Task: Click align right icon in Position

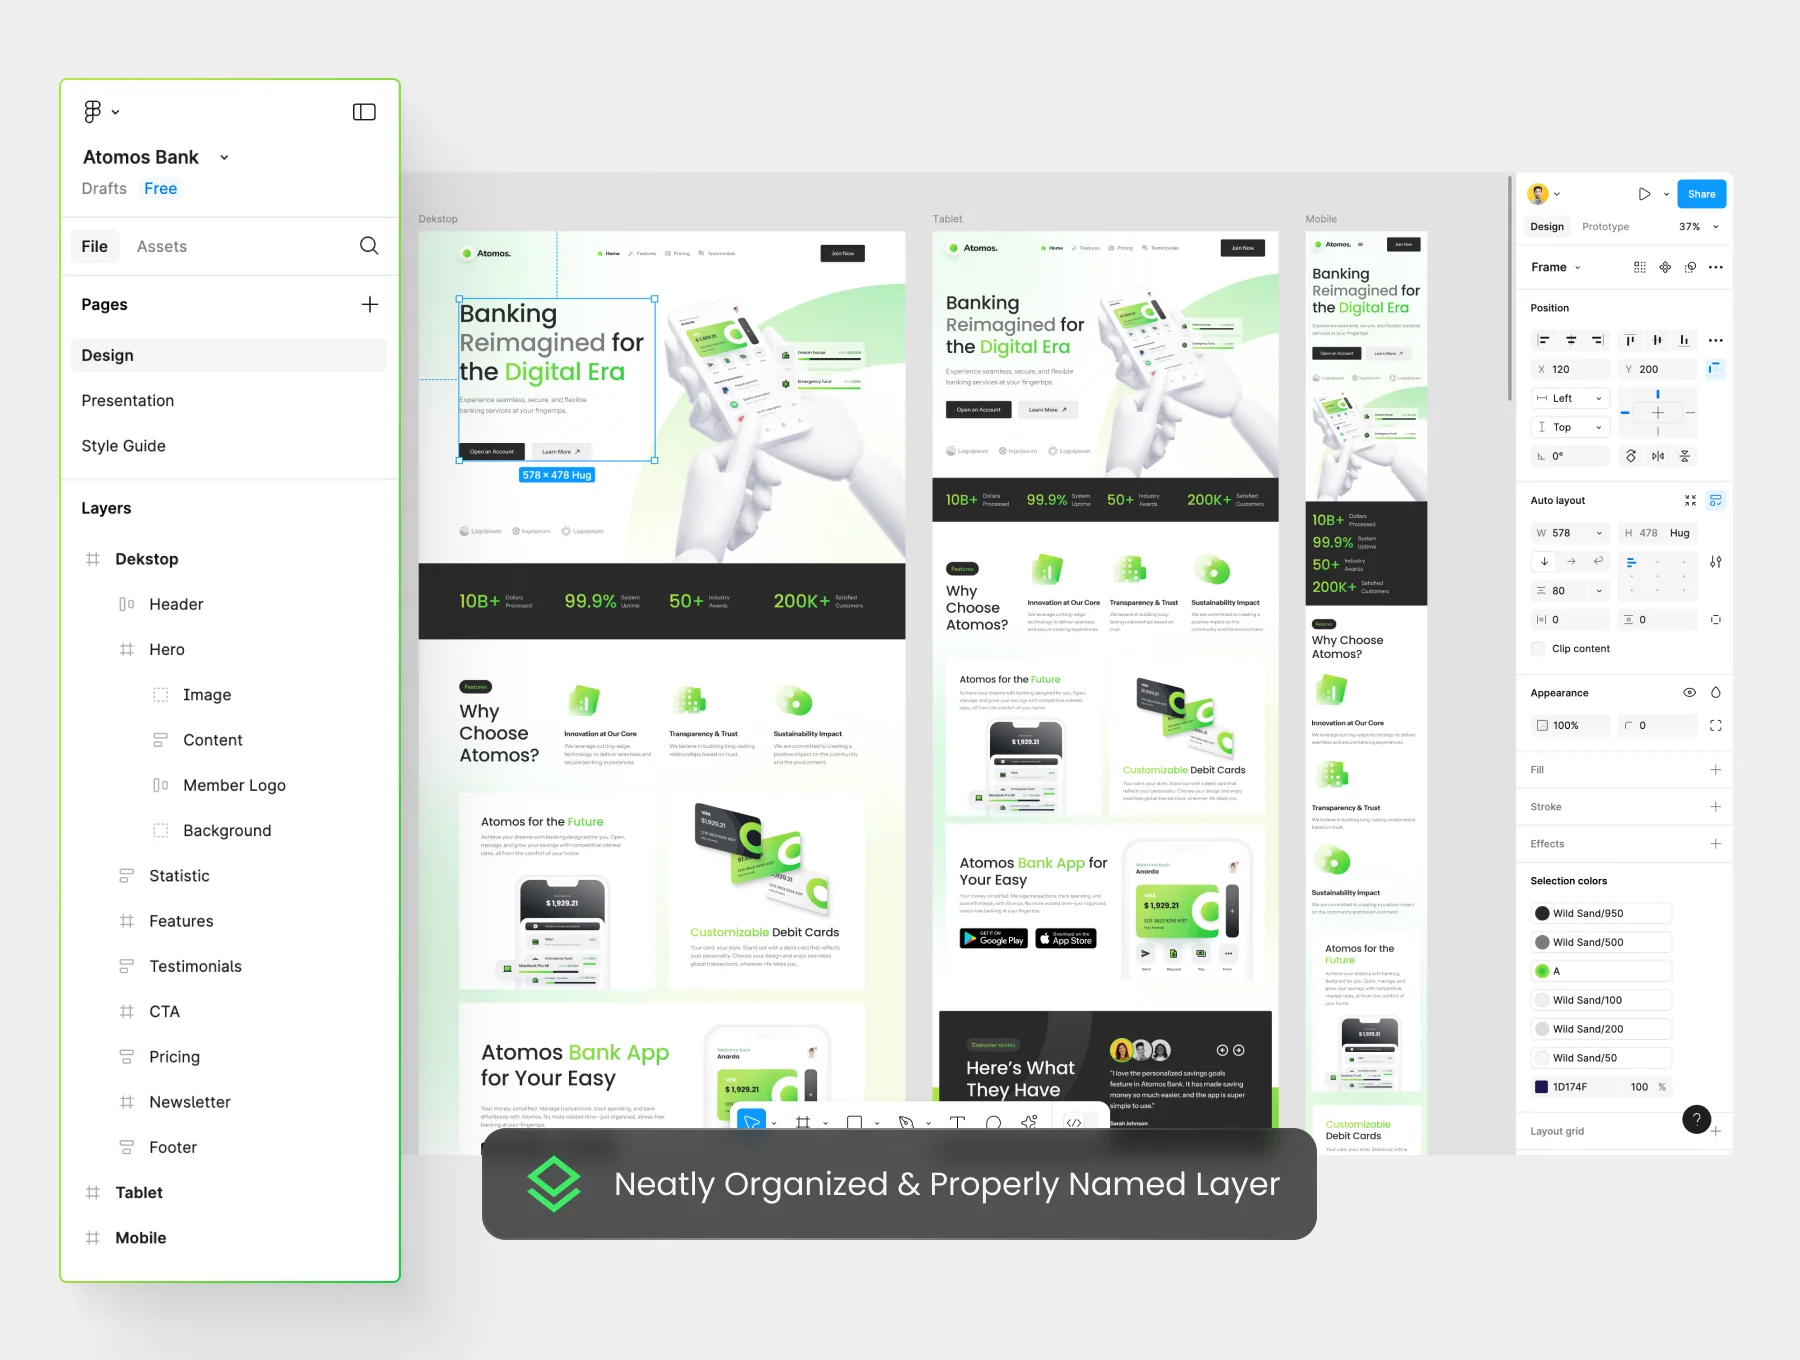Action: coord(1597,340)
